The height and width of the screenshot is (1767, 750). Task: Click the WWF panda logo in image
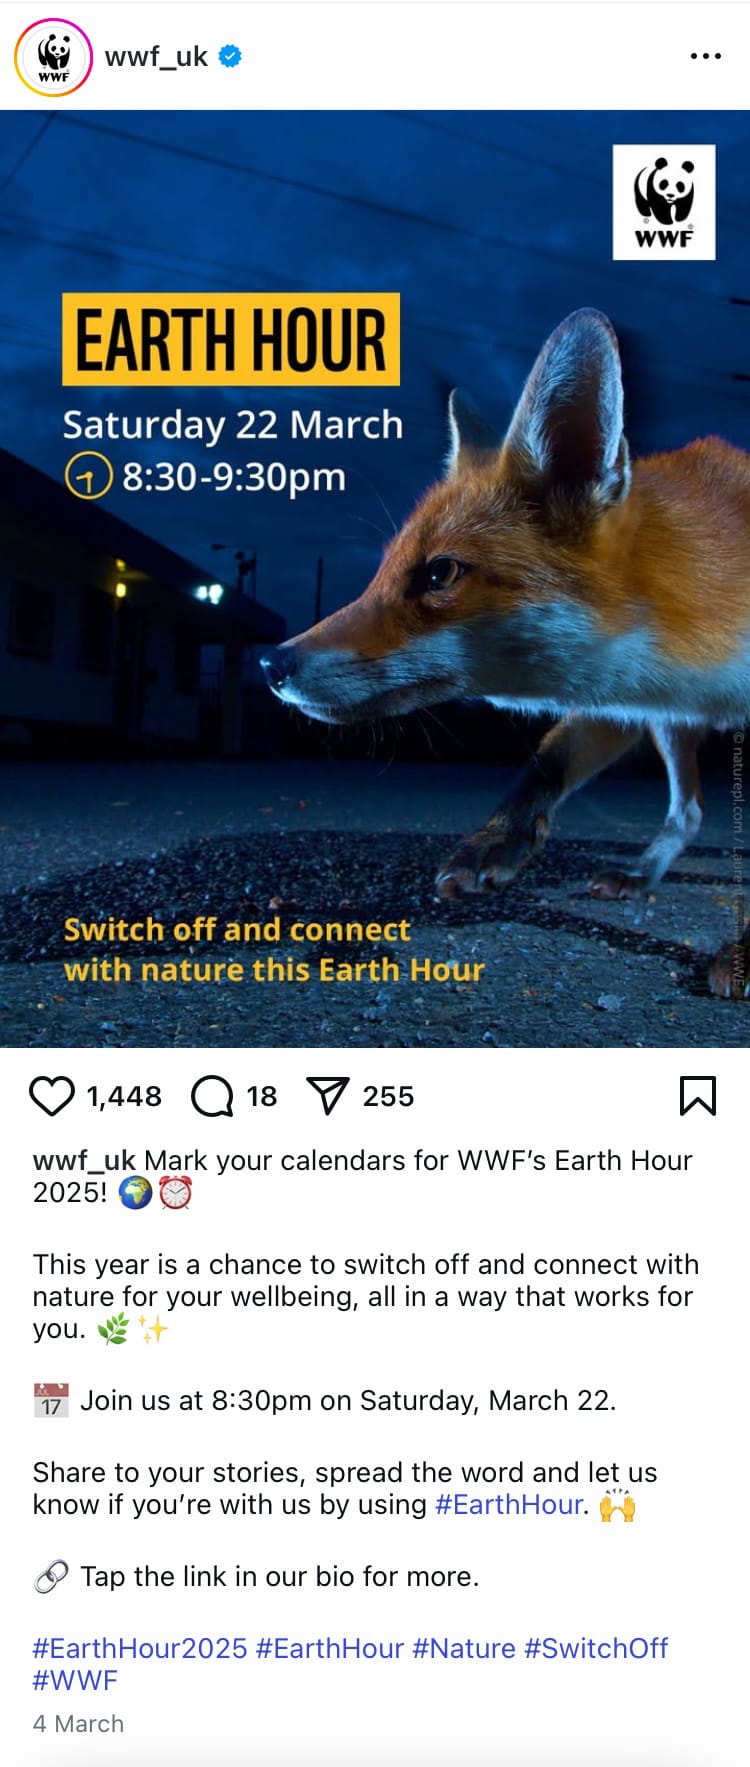(x=664, y=202)
